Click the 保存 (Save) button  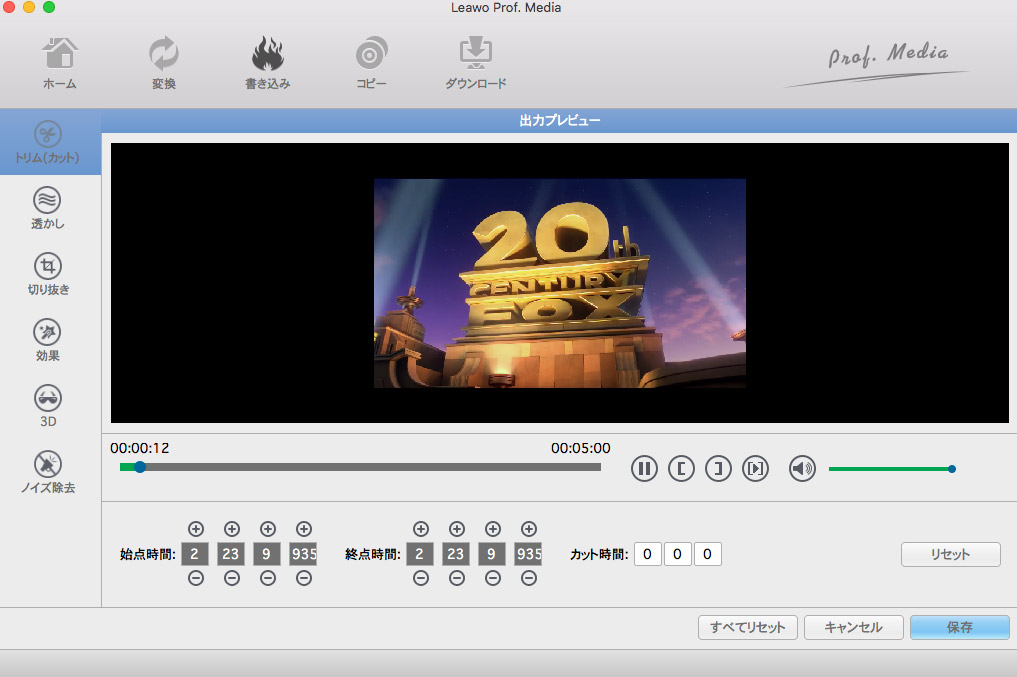958,627
